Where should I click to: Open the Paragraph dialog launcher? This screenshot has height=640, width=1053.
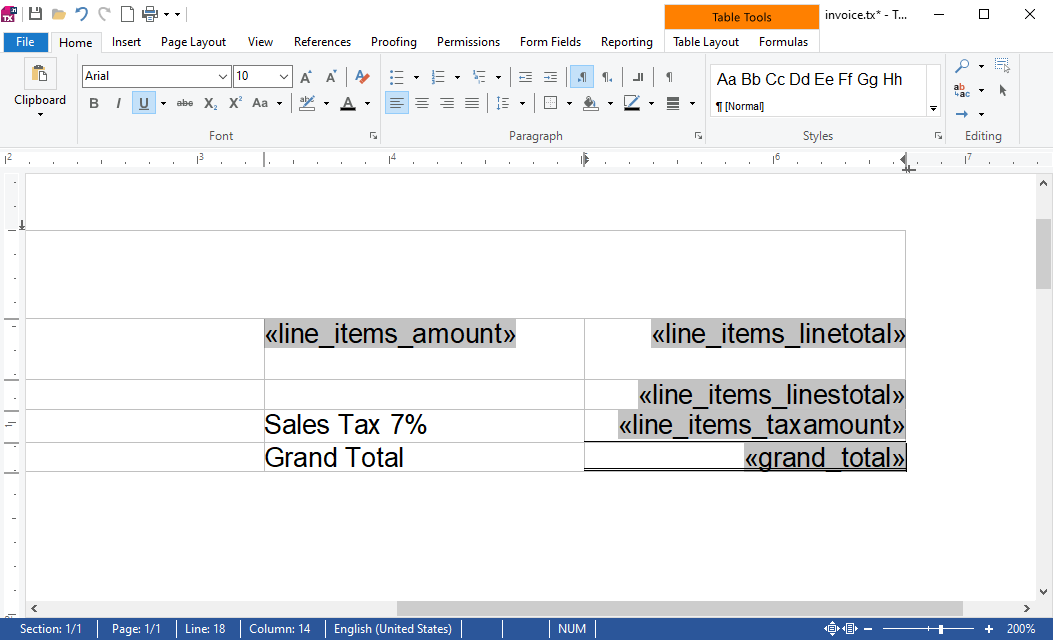pyautogui.click(x=698, y=136)
